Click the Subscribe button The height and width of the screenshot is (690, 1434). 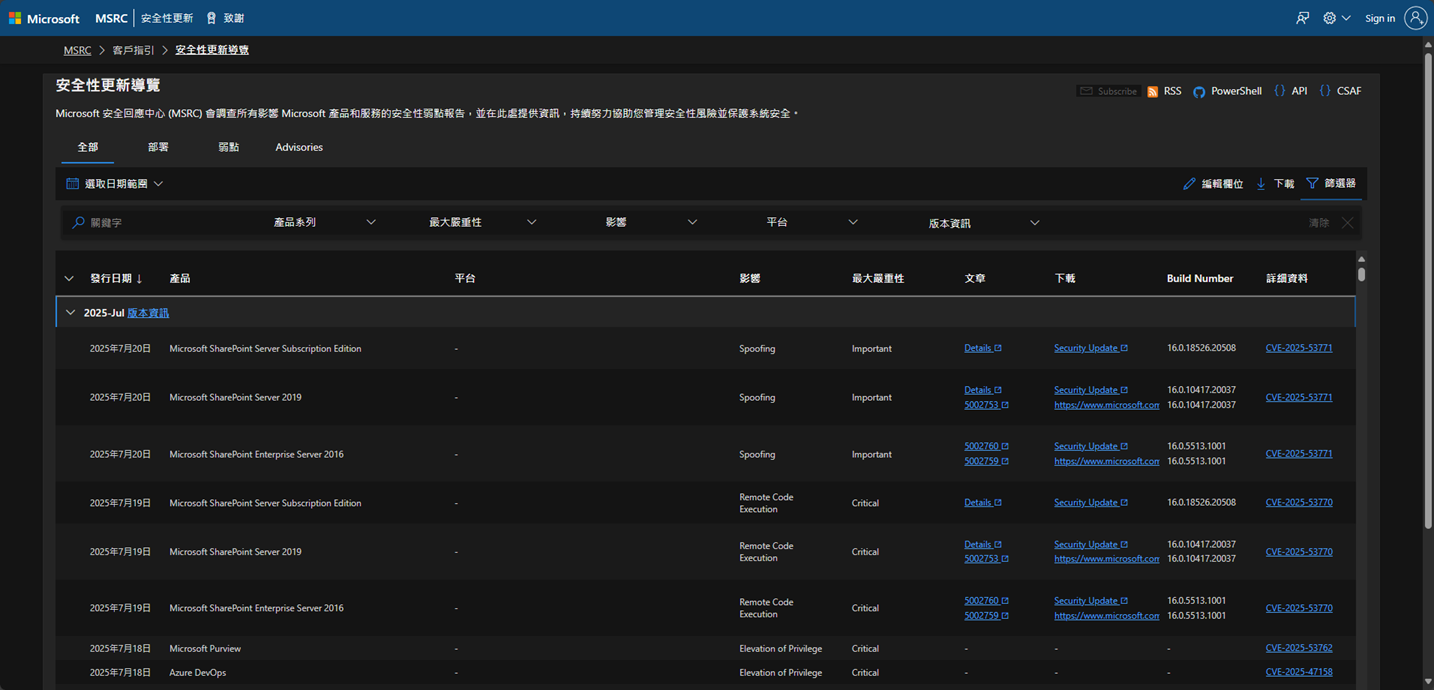click(1107, 91)
